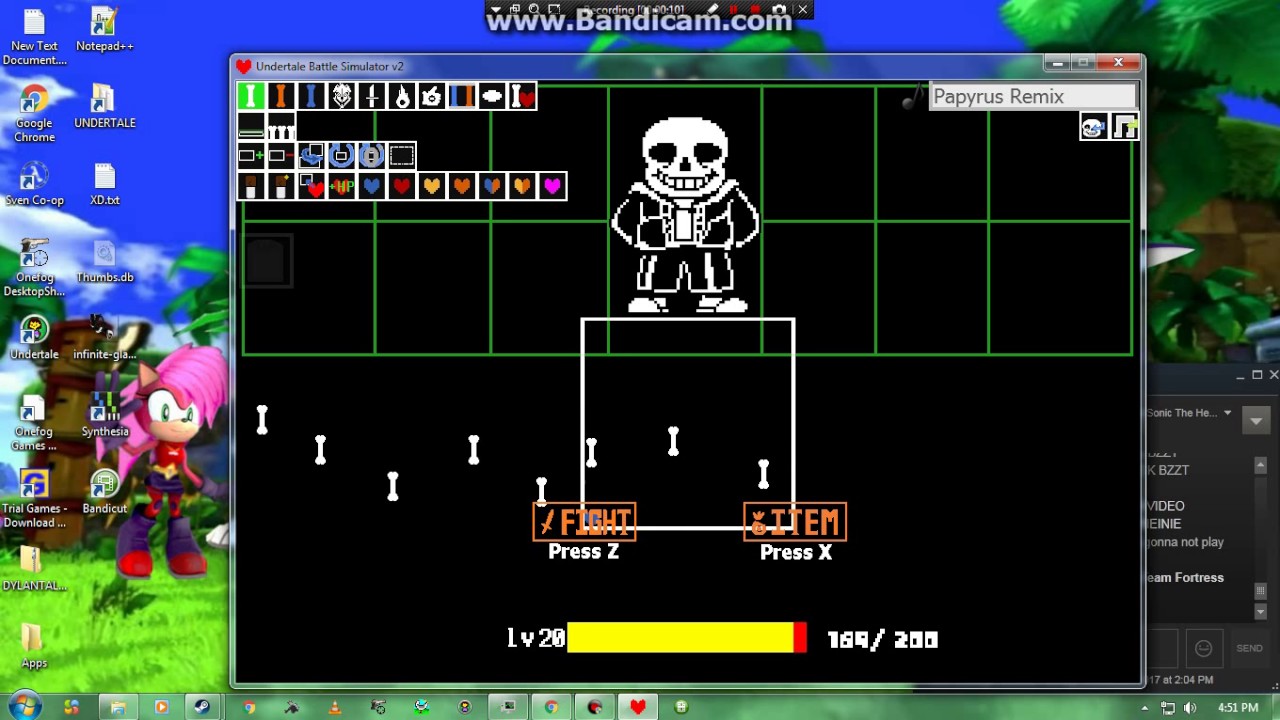Choose the orange soul heart
This screenshot has height=720, width=1280.
462,186
